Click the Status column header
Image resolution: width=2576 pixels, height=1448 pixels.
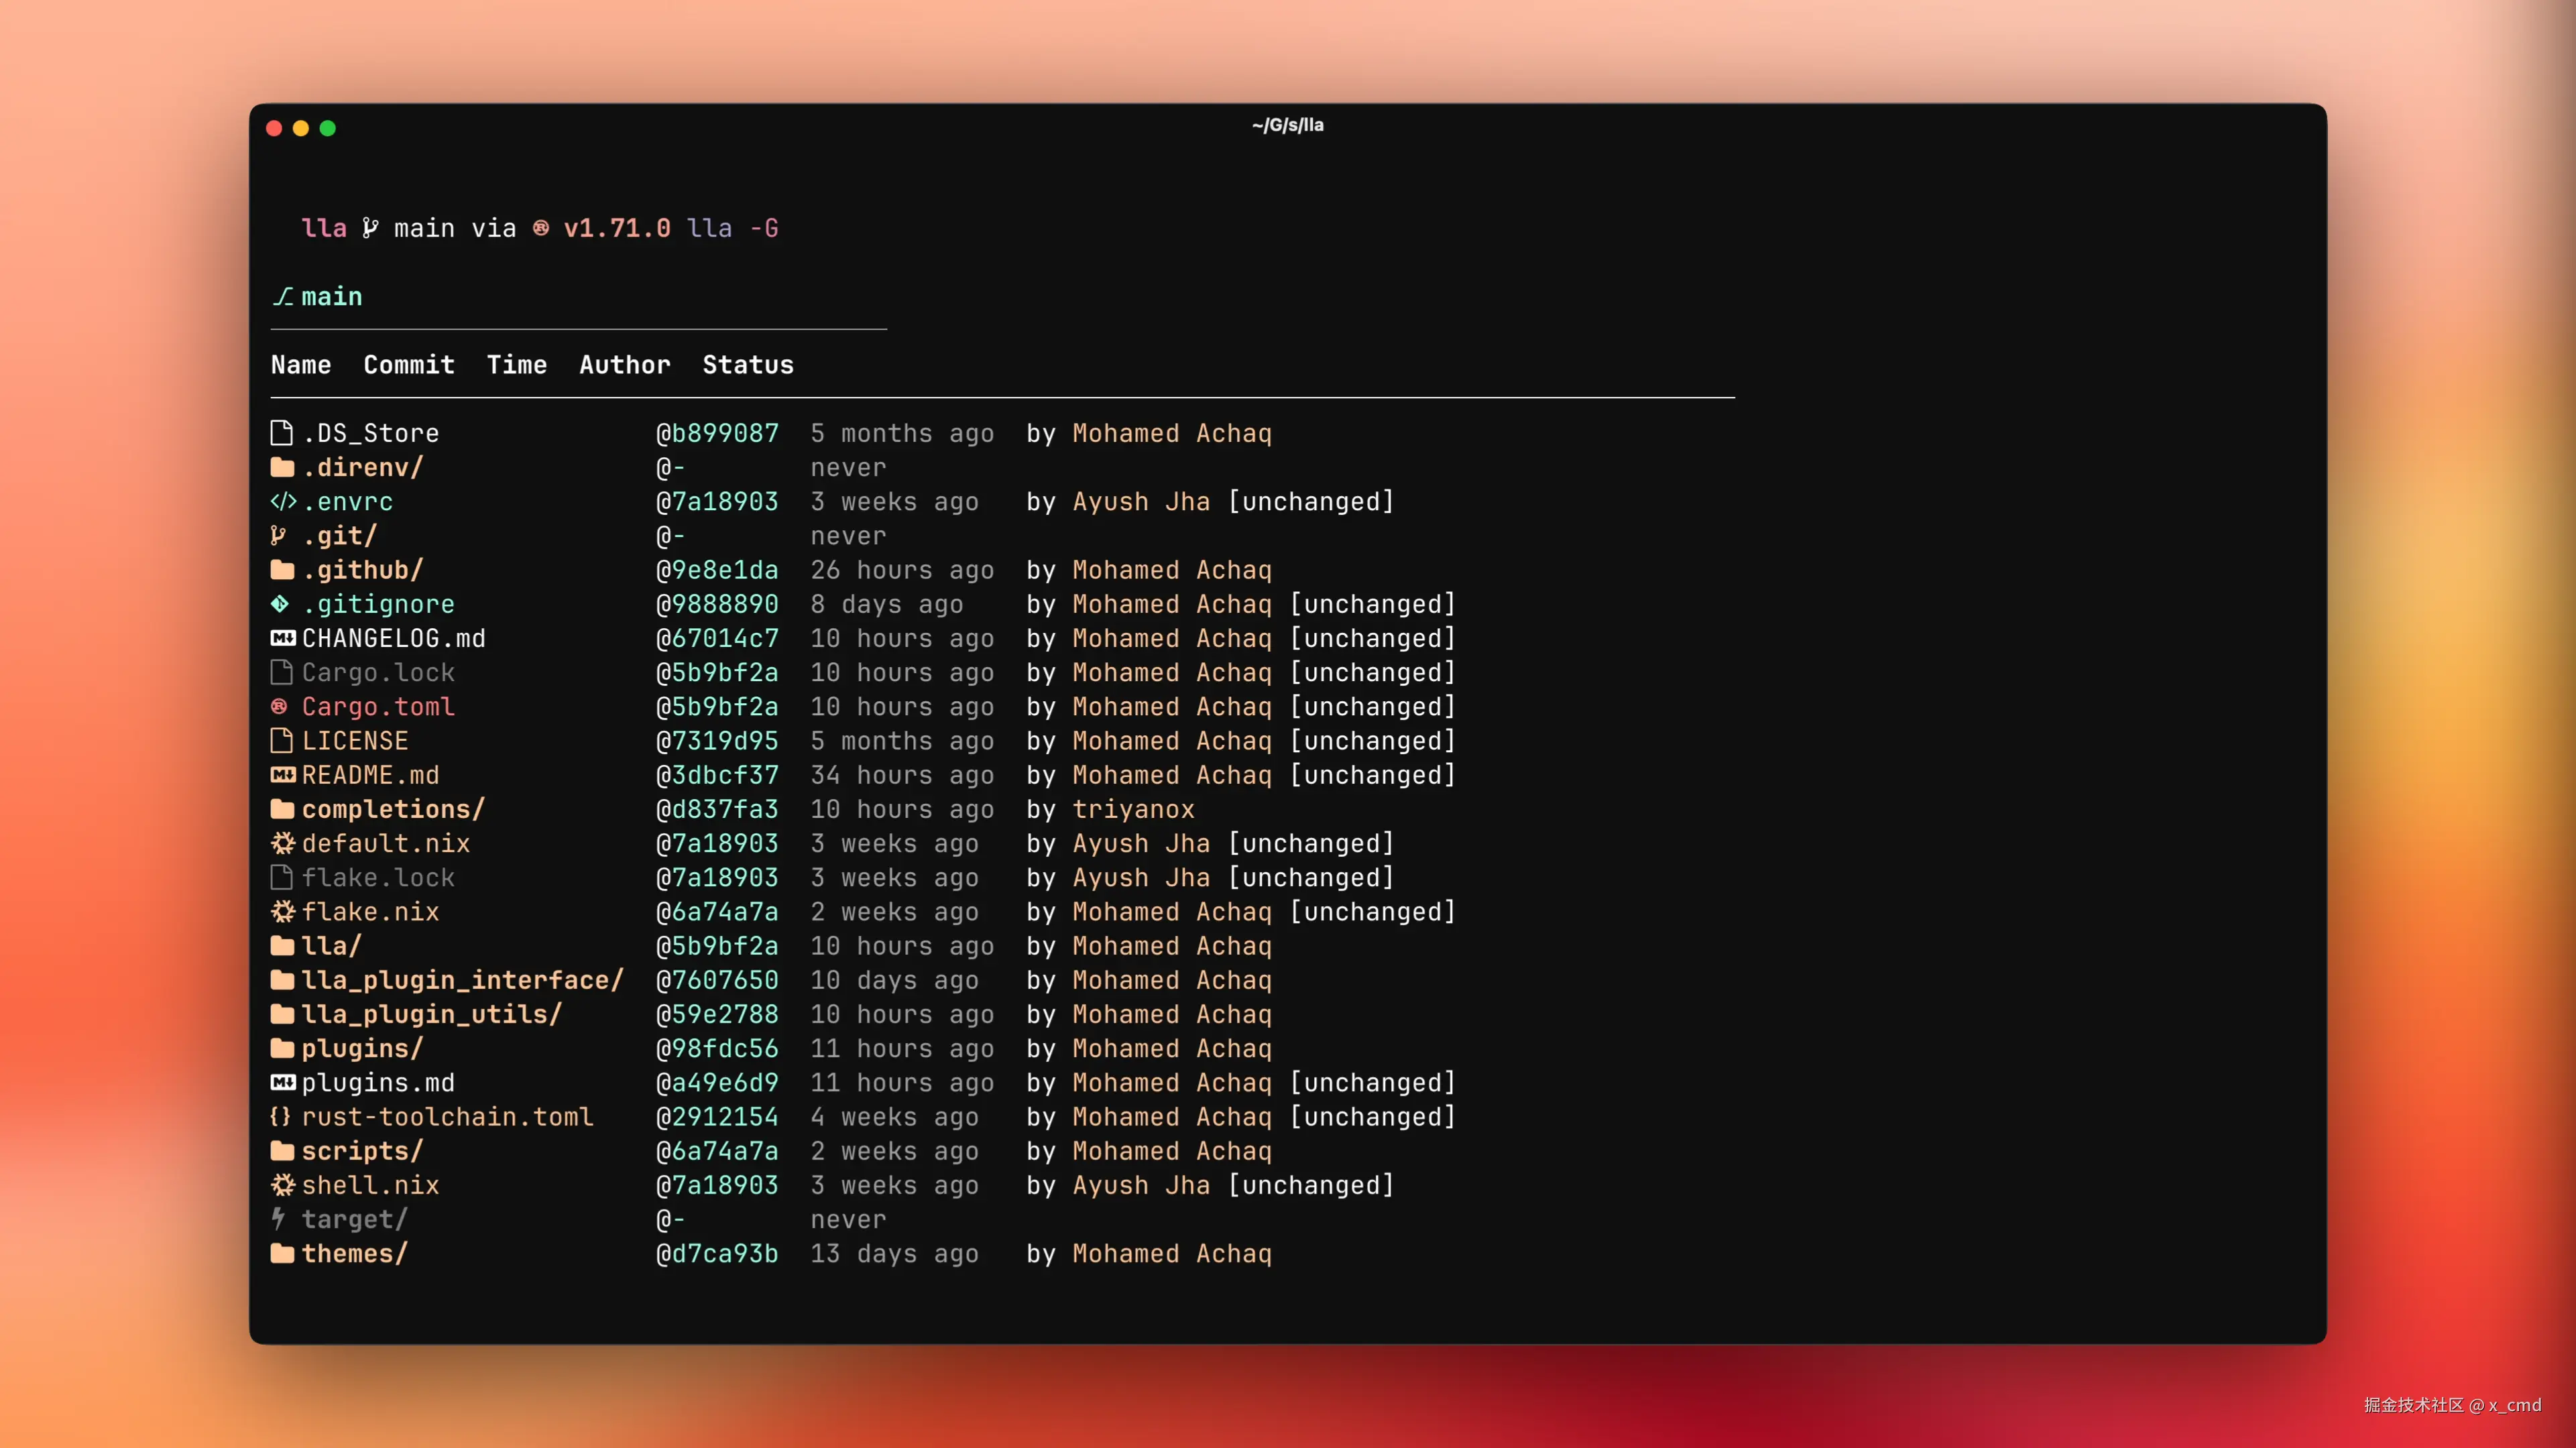(748, 365)
